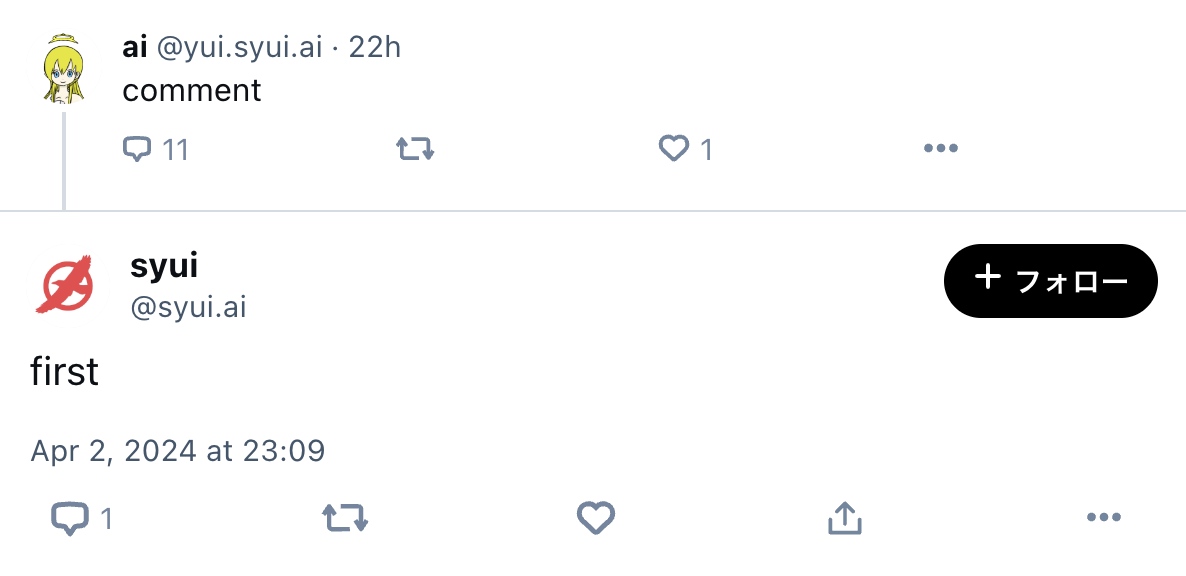Image resolution: width=1186 pixels, height=576 pixels.
Task: Share syui's post via share icon
Action: pos(845,519)
